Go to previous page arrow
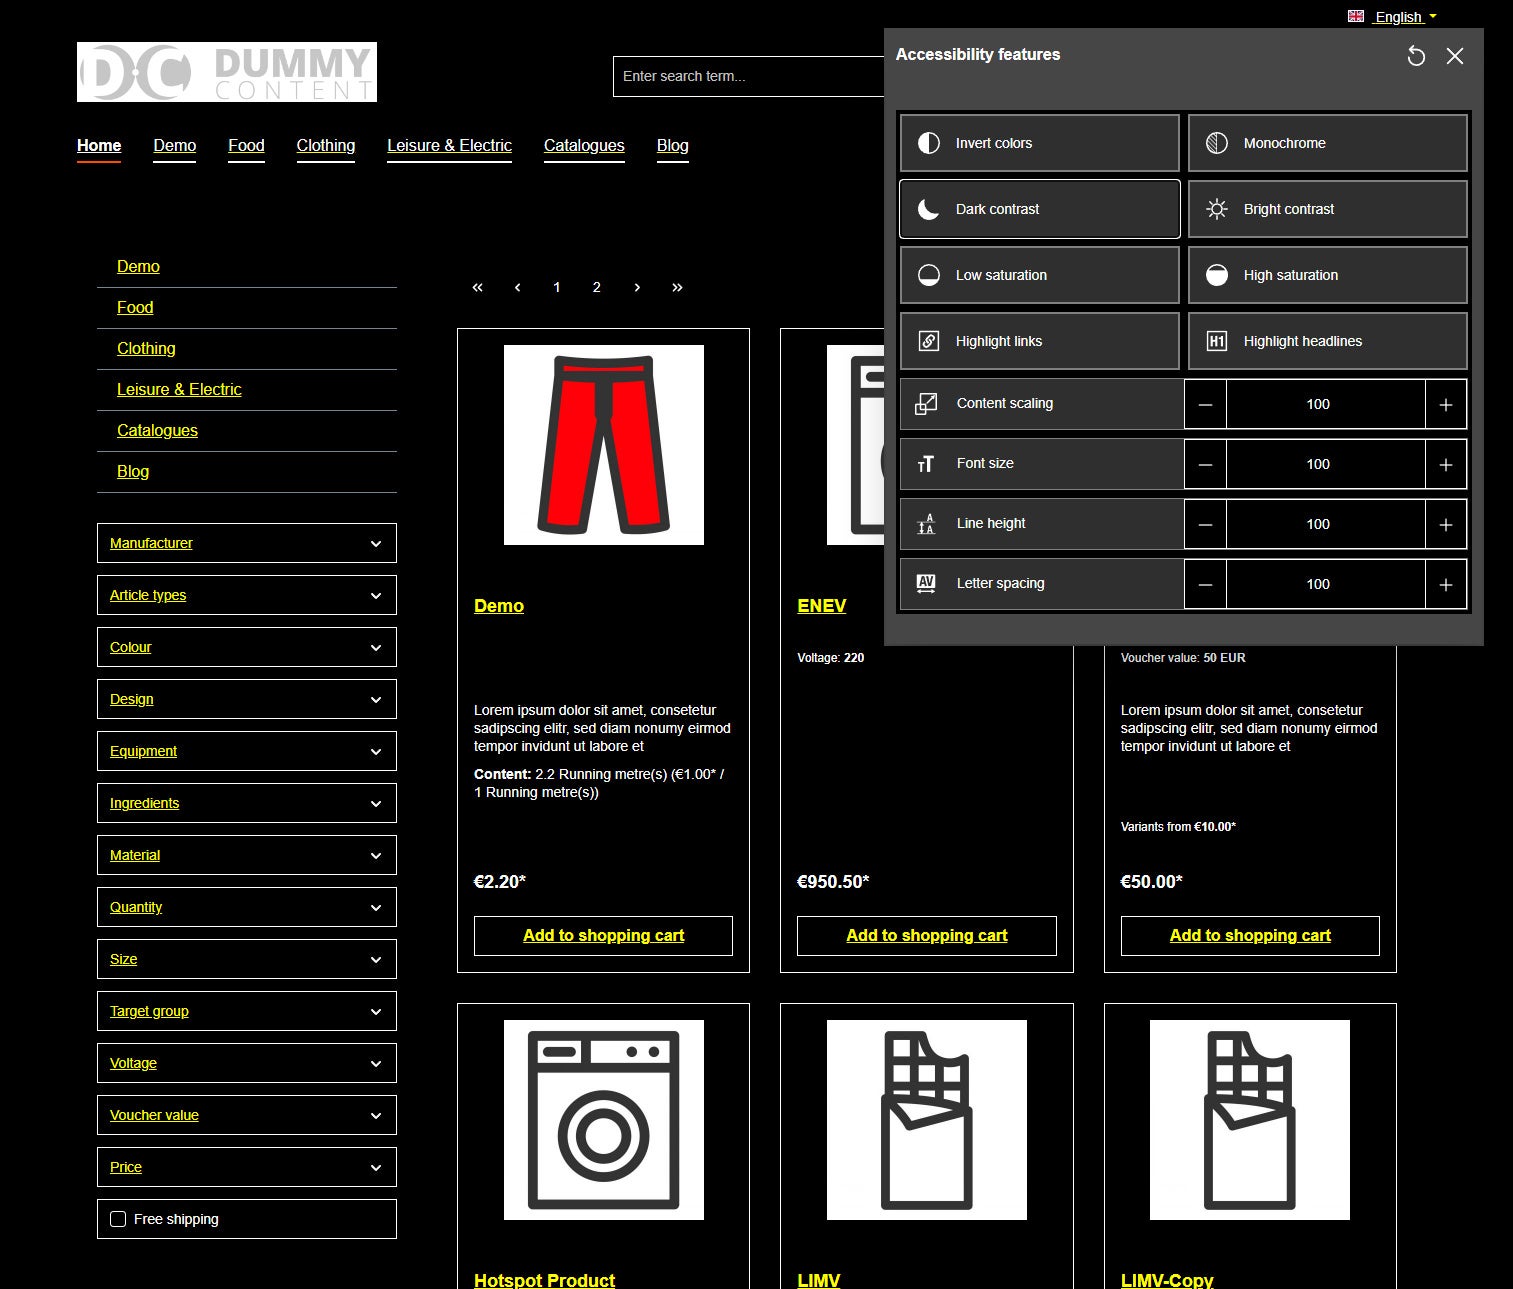The width and height of the screenshot is (1513, 1289). coord(517,287)
